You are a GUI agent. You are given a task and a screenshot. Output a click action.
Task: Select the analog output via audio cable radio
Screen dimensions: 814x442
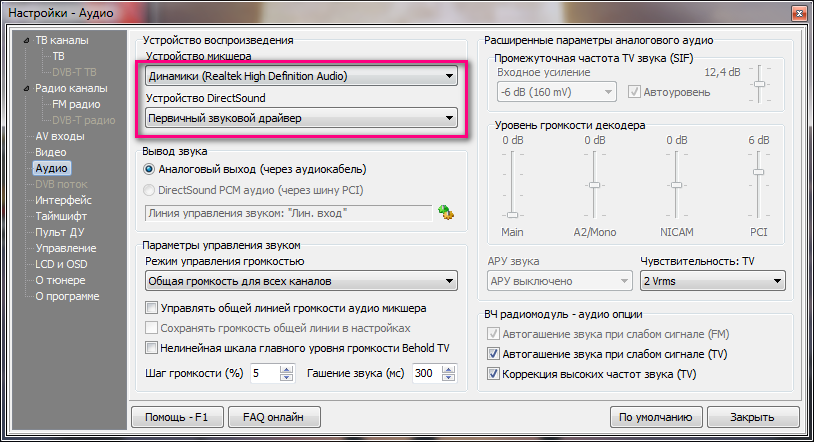pyautogui.click(x=150, y=169)
